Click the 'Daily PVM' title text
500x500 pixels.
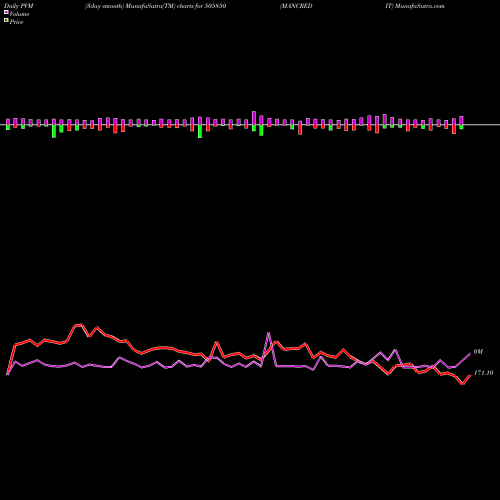(x=19, y=6)
